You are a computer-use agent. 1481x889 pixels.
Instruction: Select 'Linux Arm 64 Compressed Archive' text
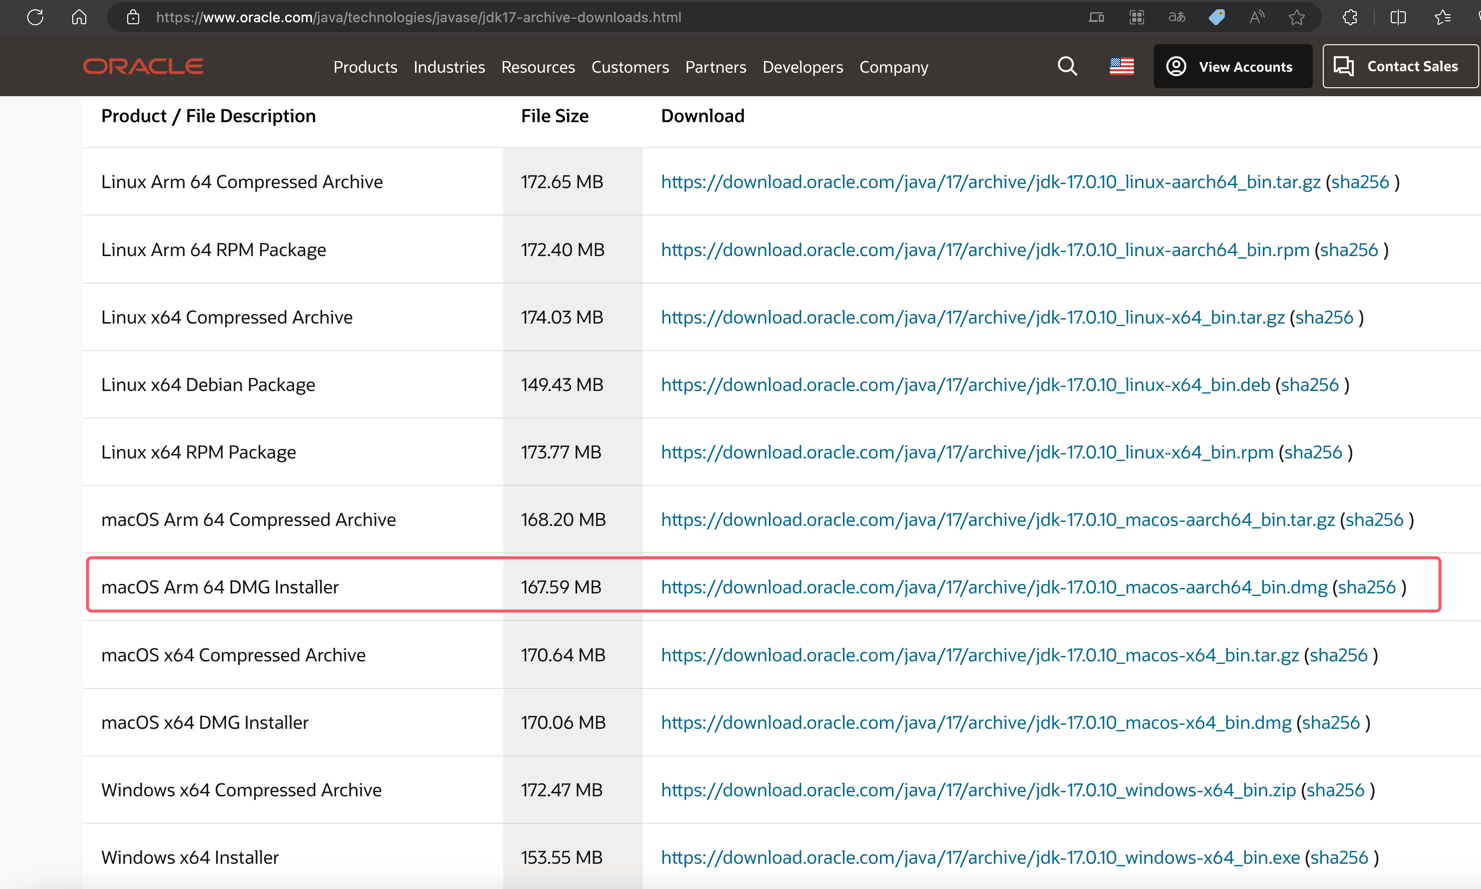[x=242, y=182]
